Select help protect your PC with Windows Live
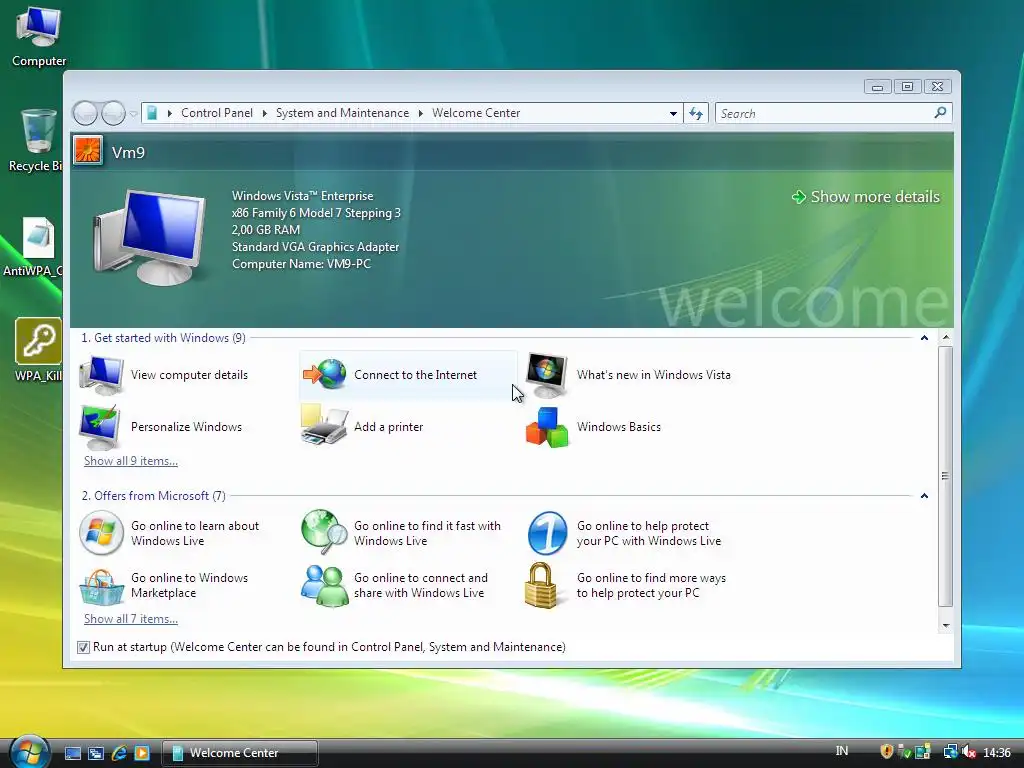 click(648, 533)
